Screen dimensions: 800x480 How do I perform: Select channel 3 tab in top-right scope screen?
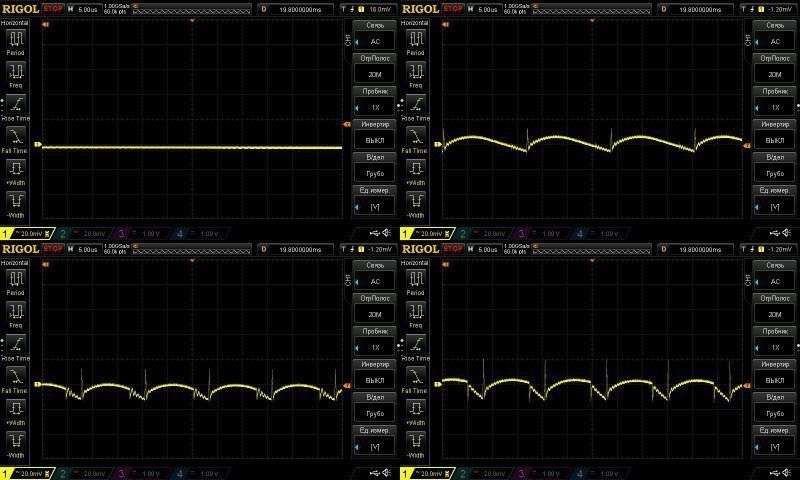pos(543,234)
